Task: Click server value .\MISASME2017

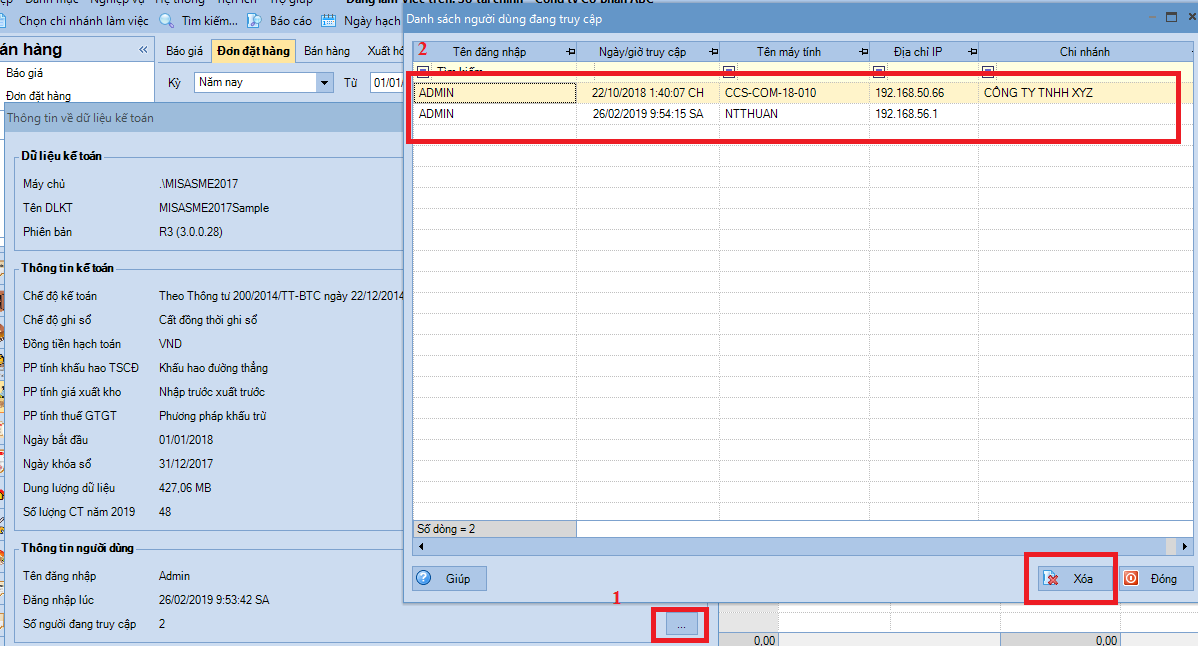Action: coord(199,184)
